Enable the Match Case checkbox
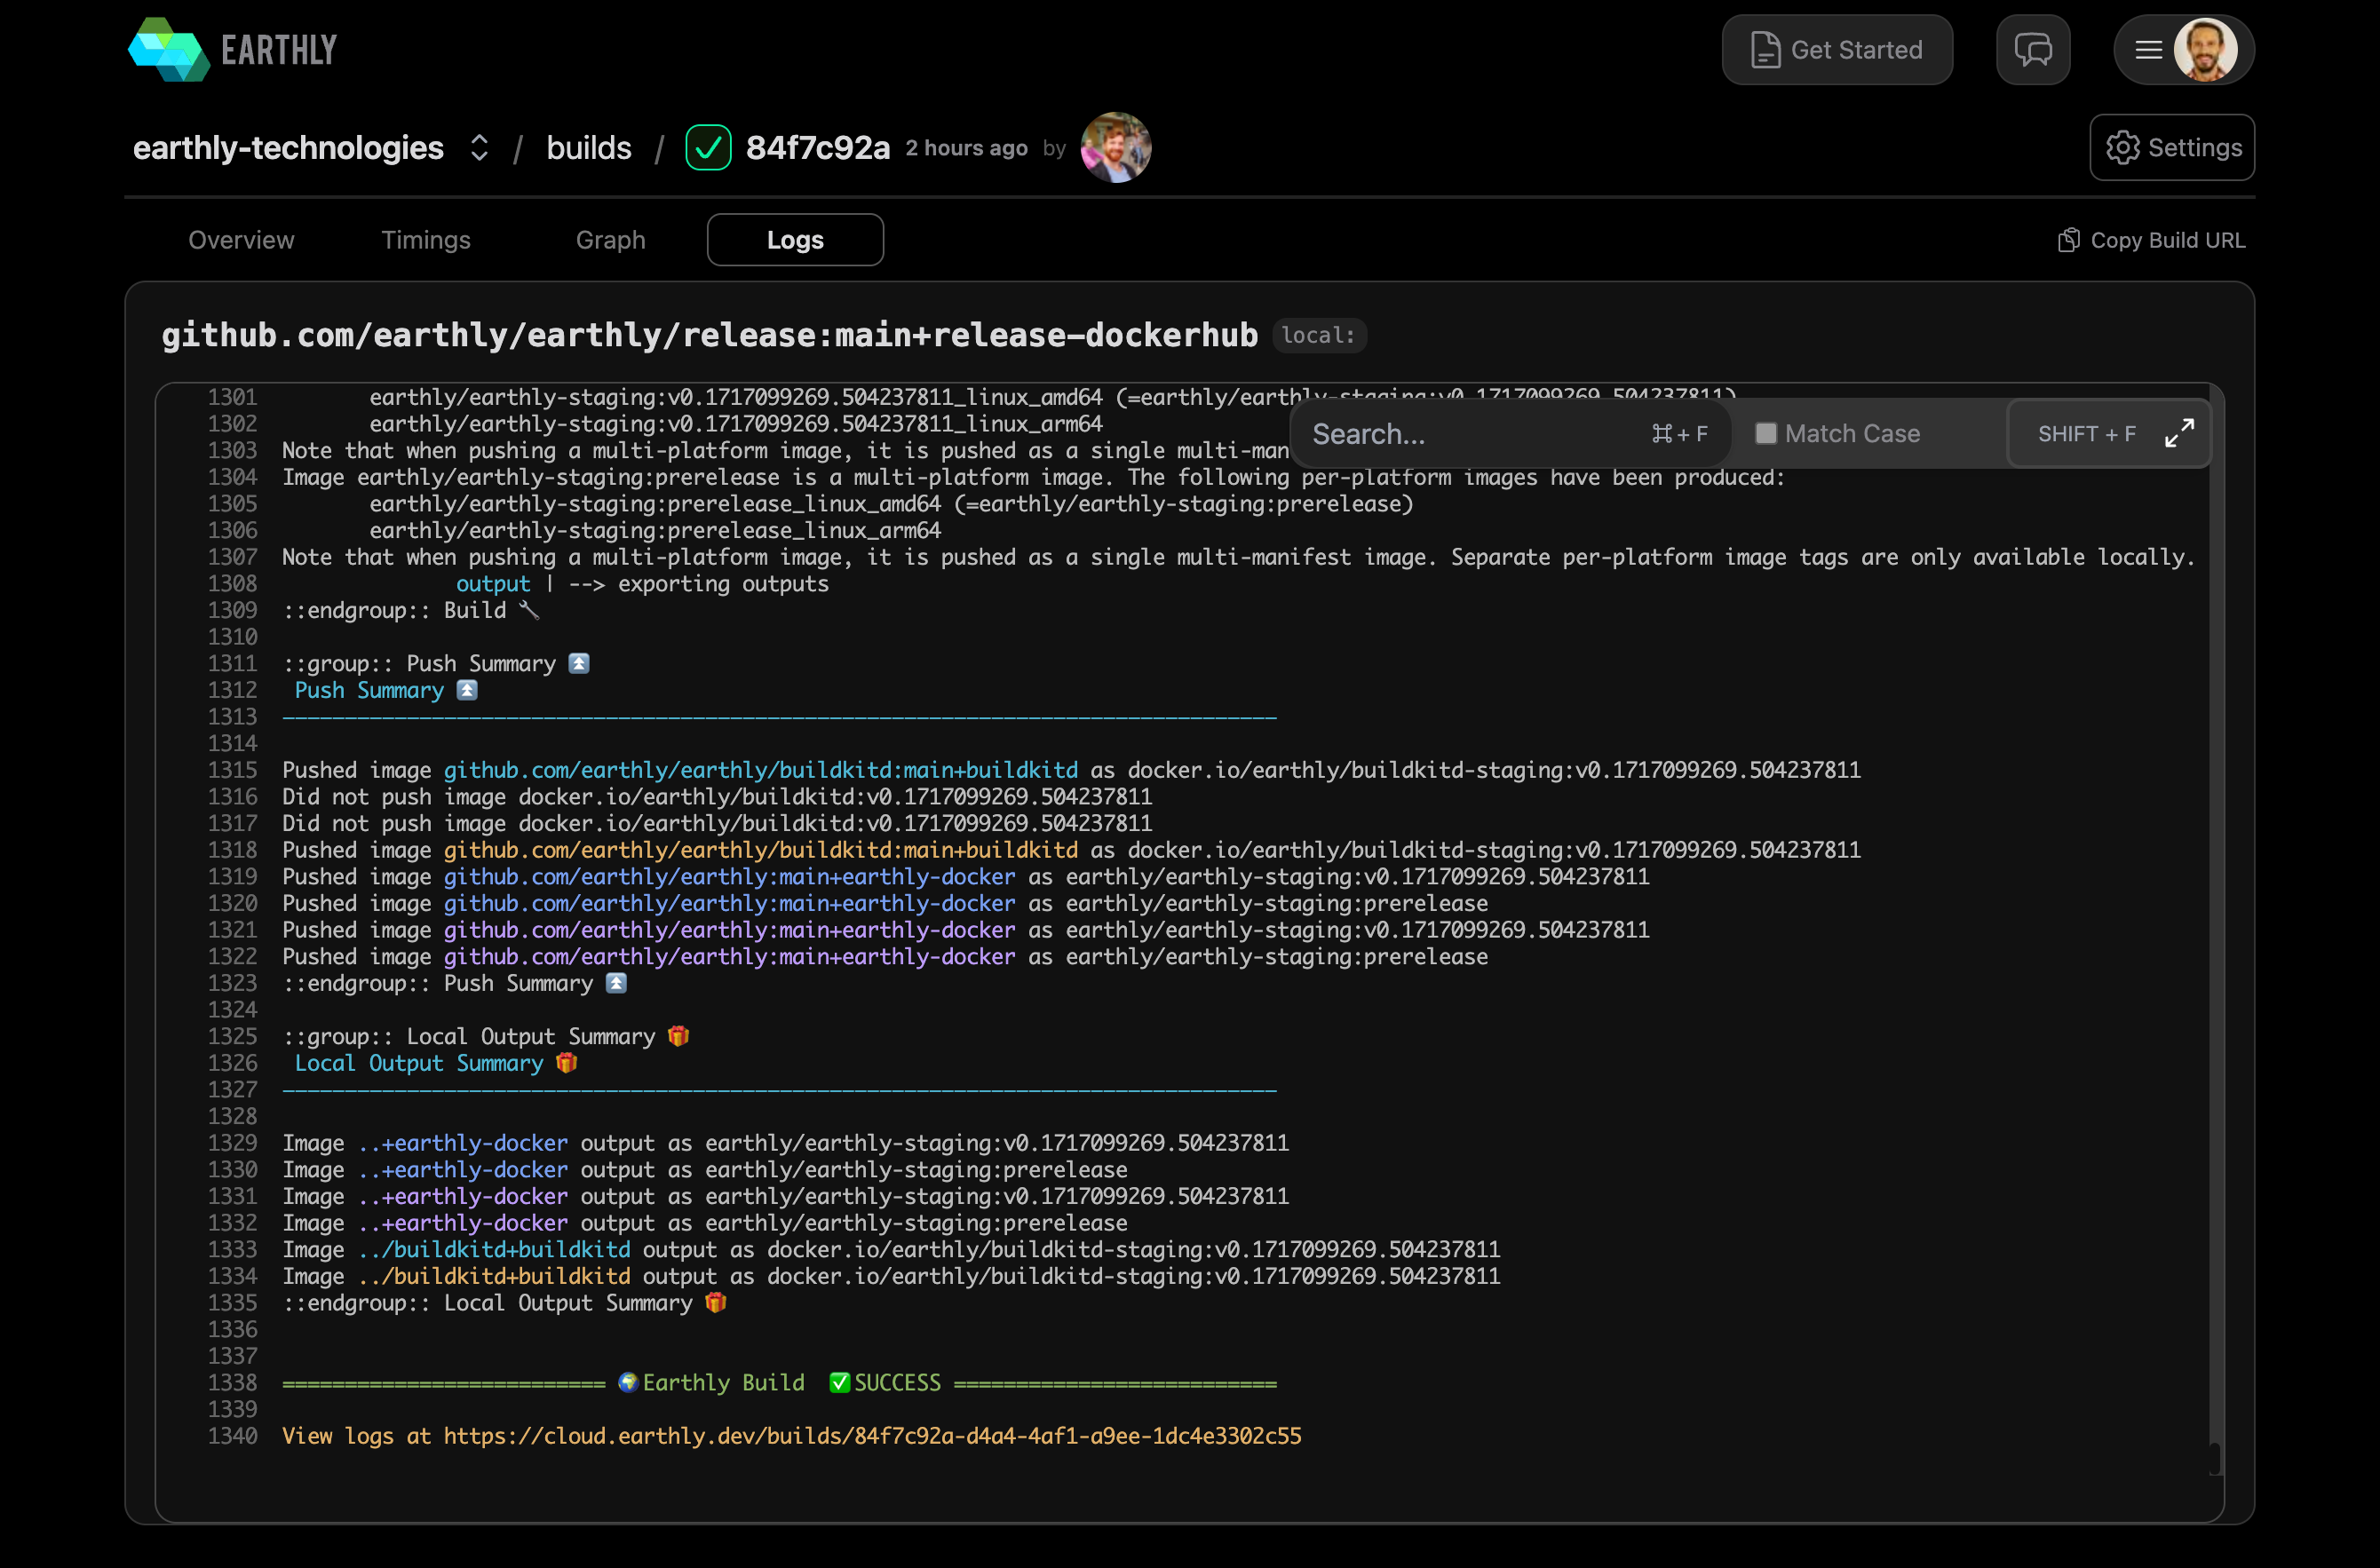The image size is (2380, 1568). 1766,433
